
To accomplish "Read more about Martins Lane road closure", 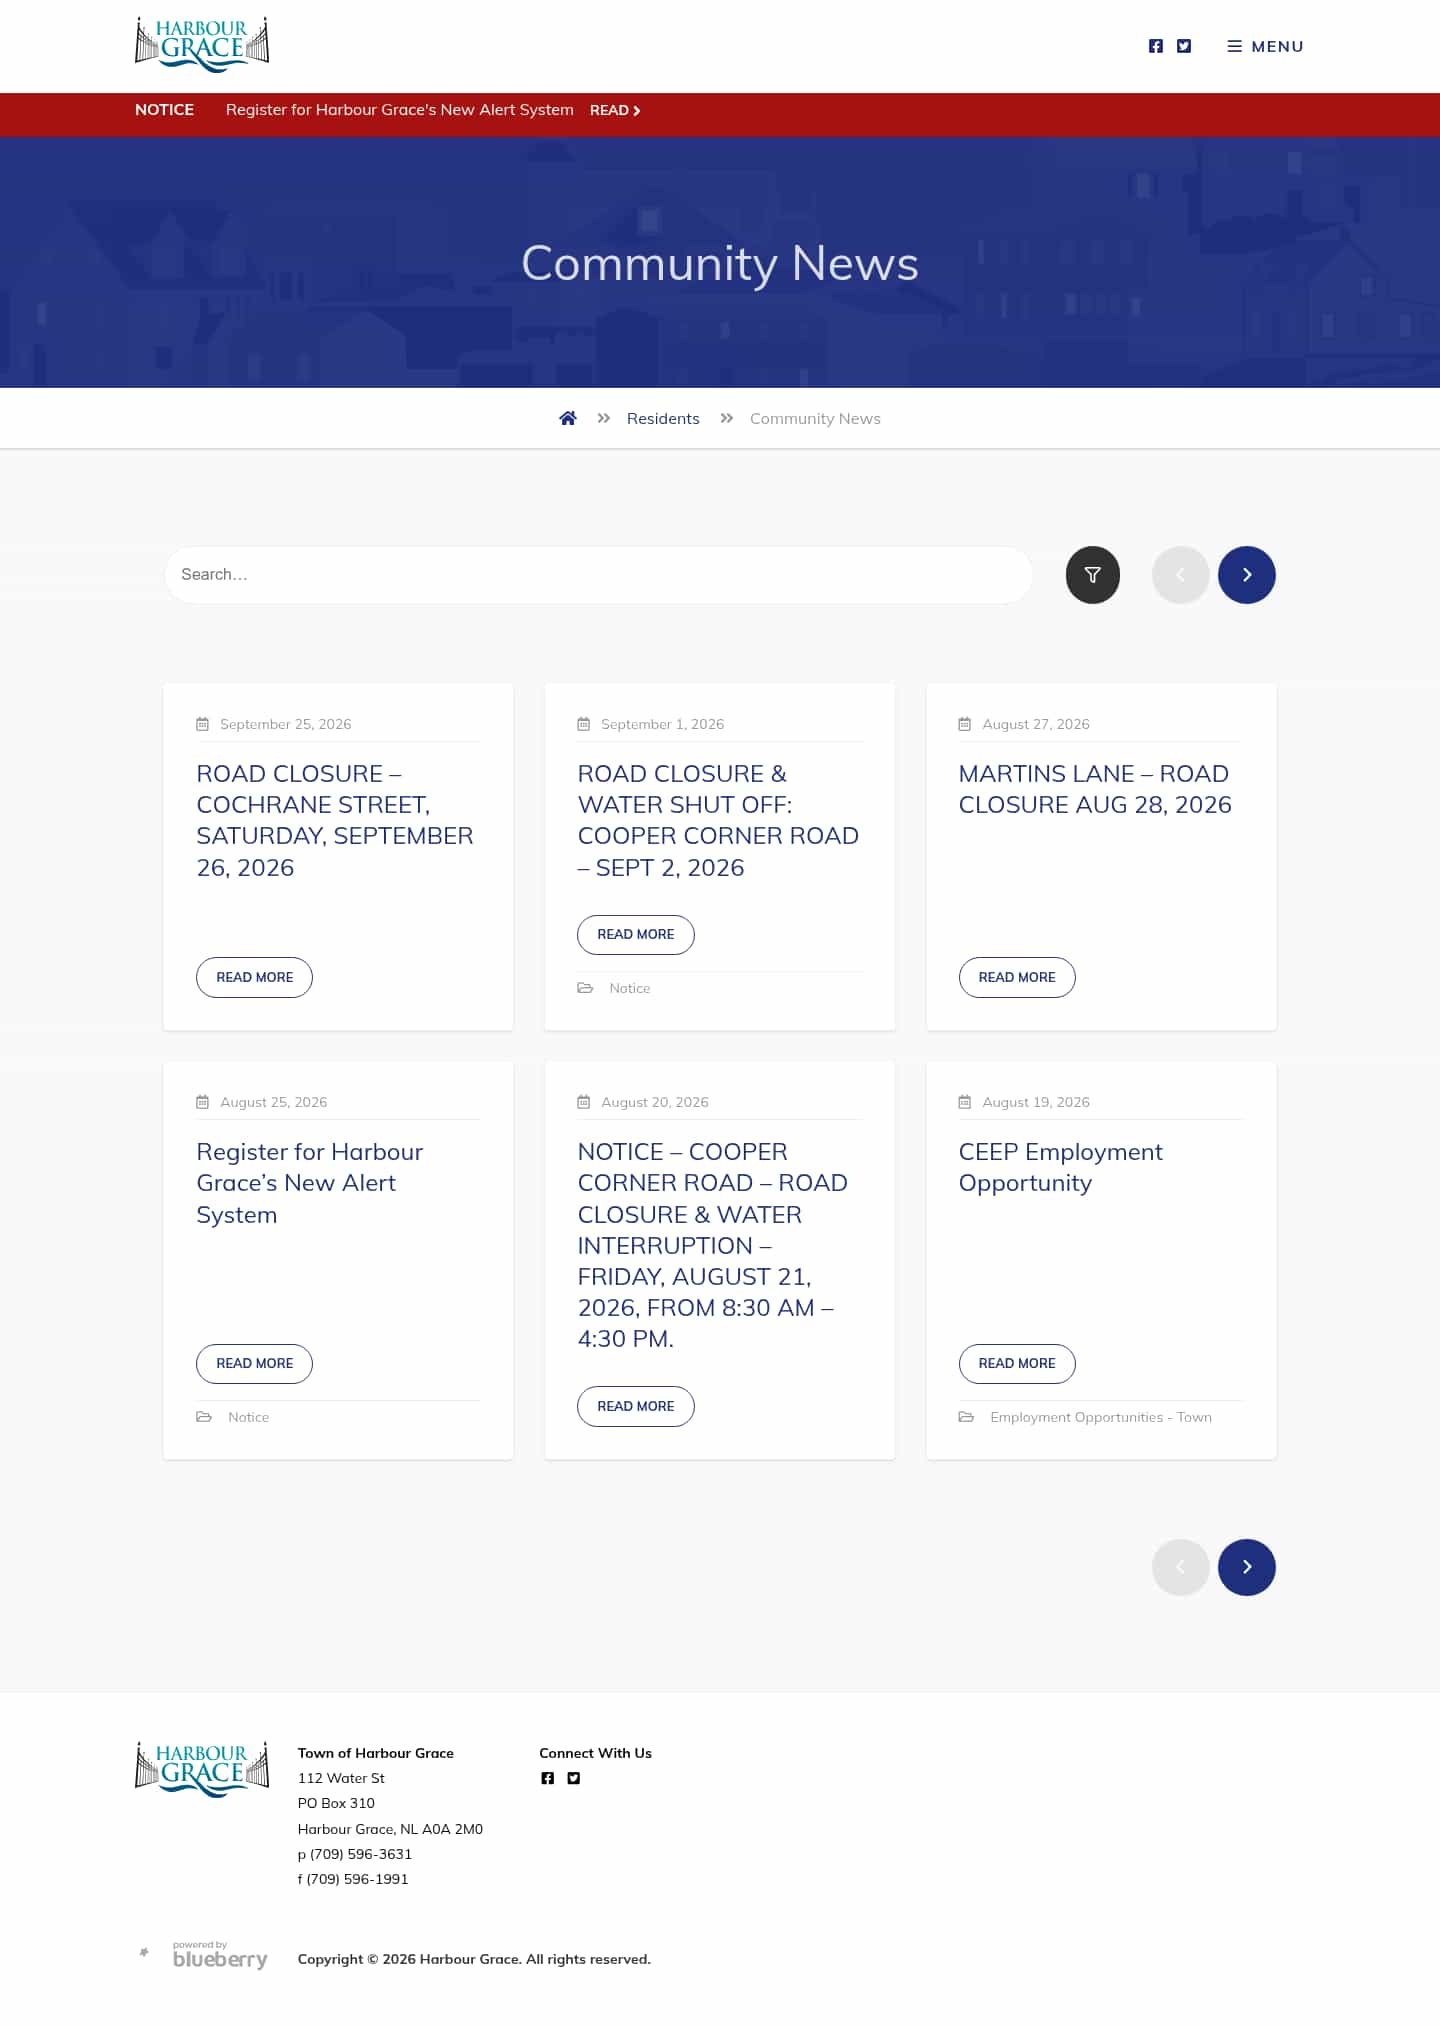I will click(1017, 977).
